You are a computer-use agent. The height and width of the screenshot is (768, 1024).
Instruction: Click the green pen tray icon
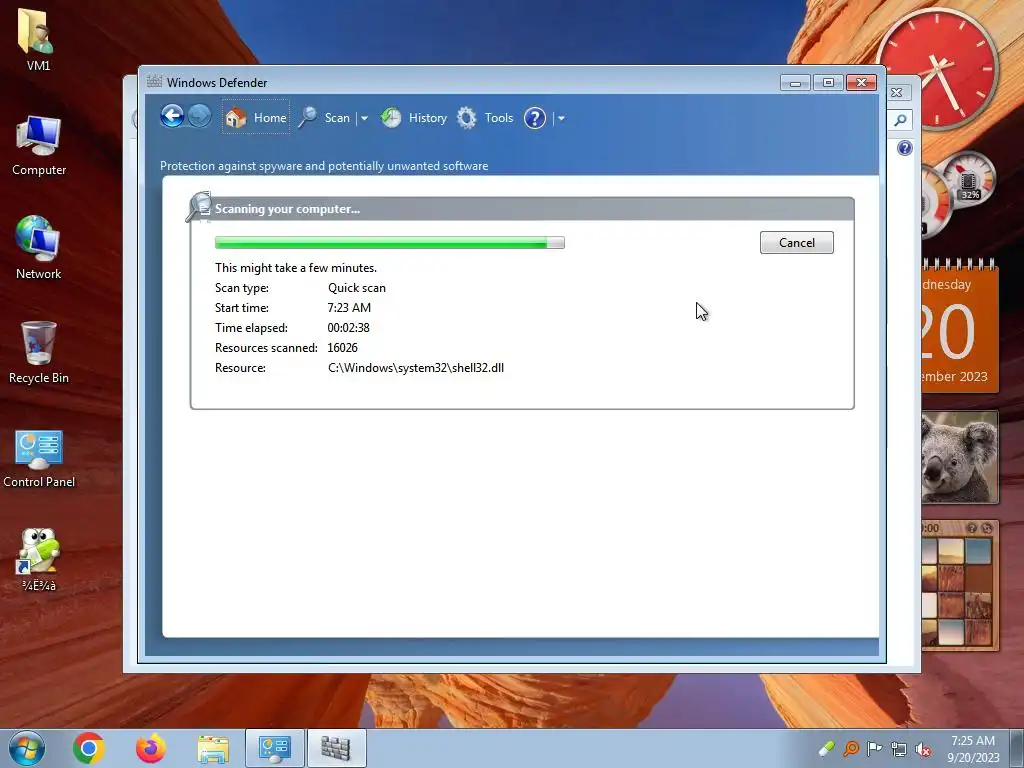827,748
